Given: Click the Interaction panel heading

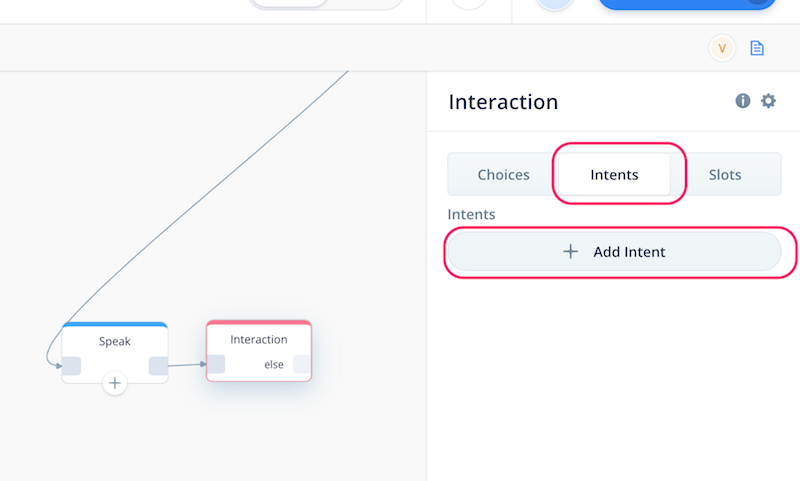Looking at the screenshot, I should tap(503, 102).
